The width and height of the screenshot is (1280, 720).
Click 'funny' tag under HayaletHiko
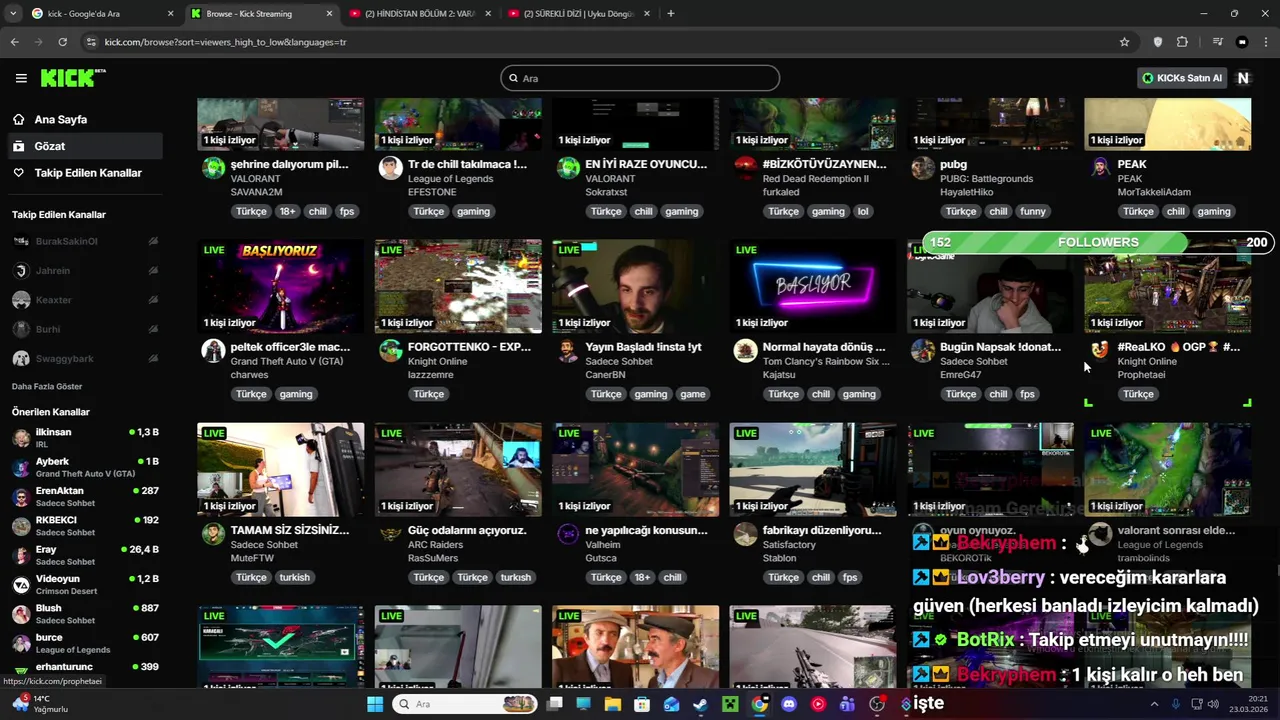1033,211
